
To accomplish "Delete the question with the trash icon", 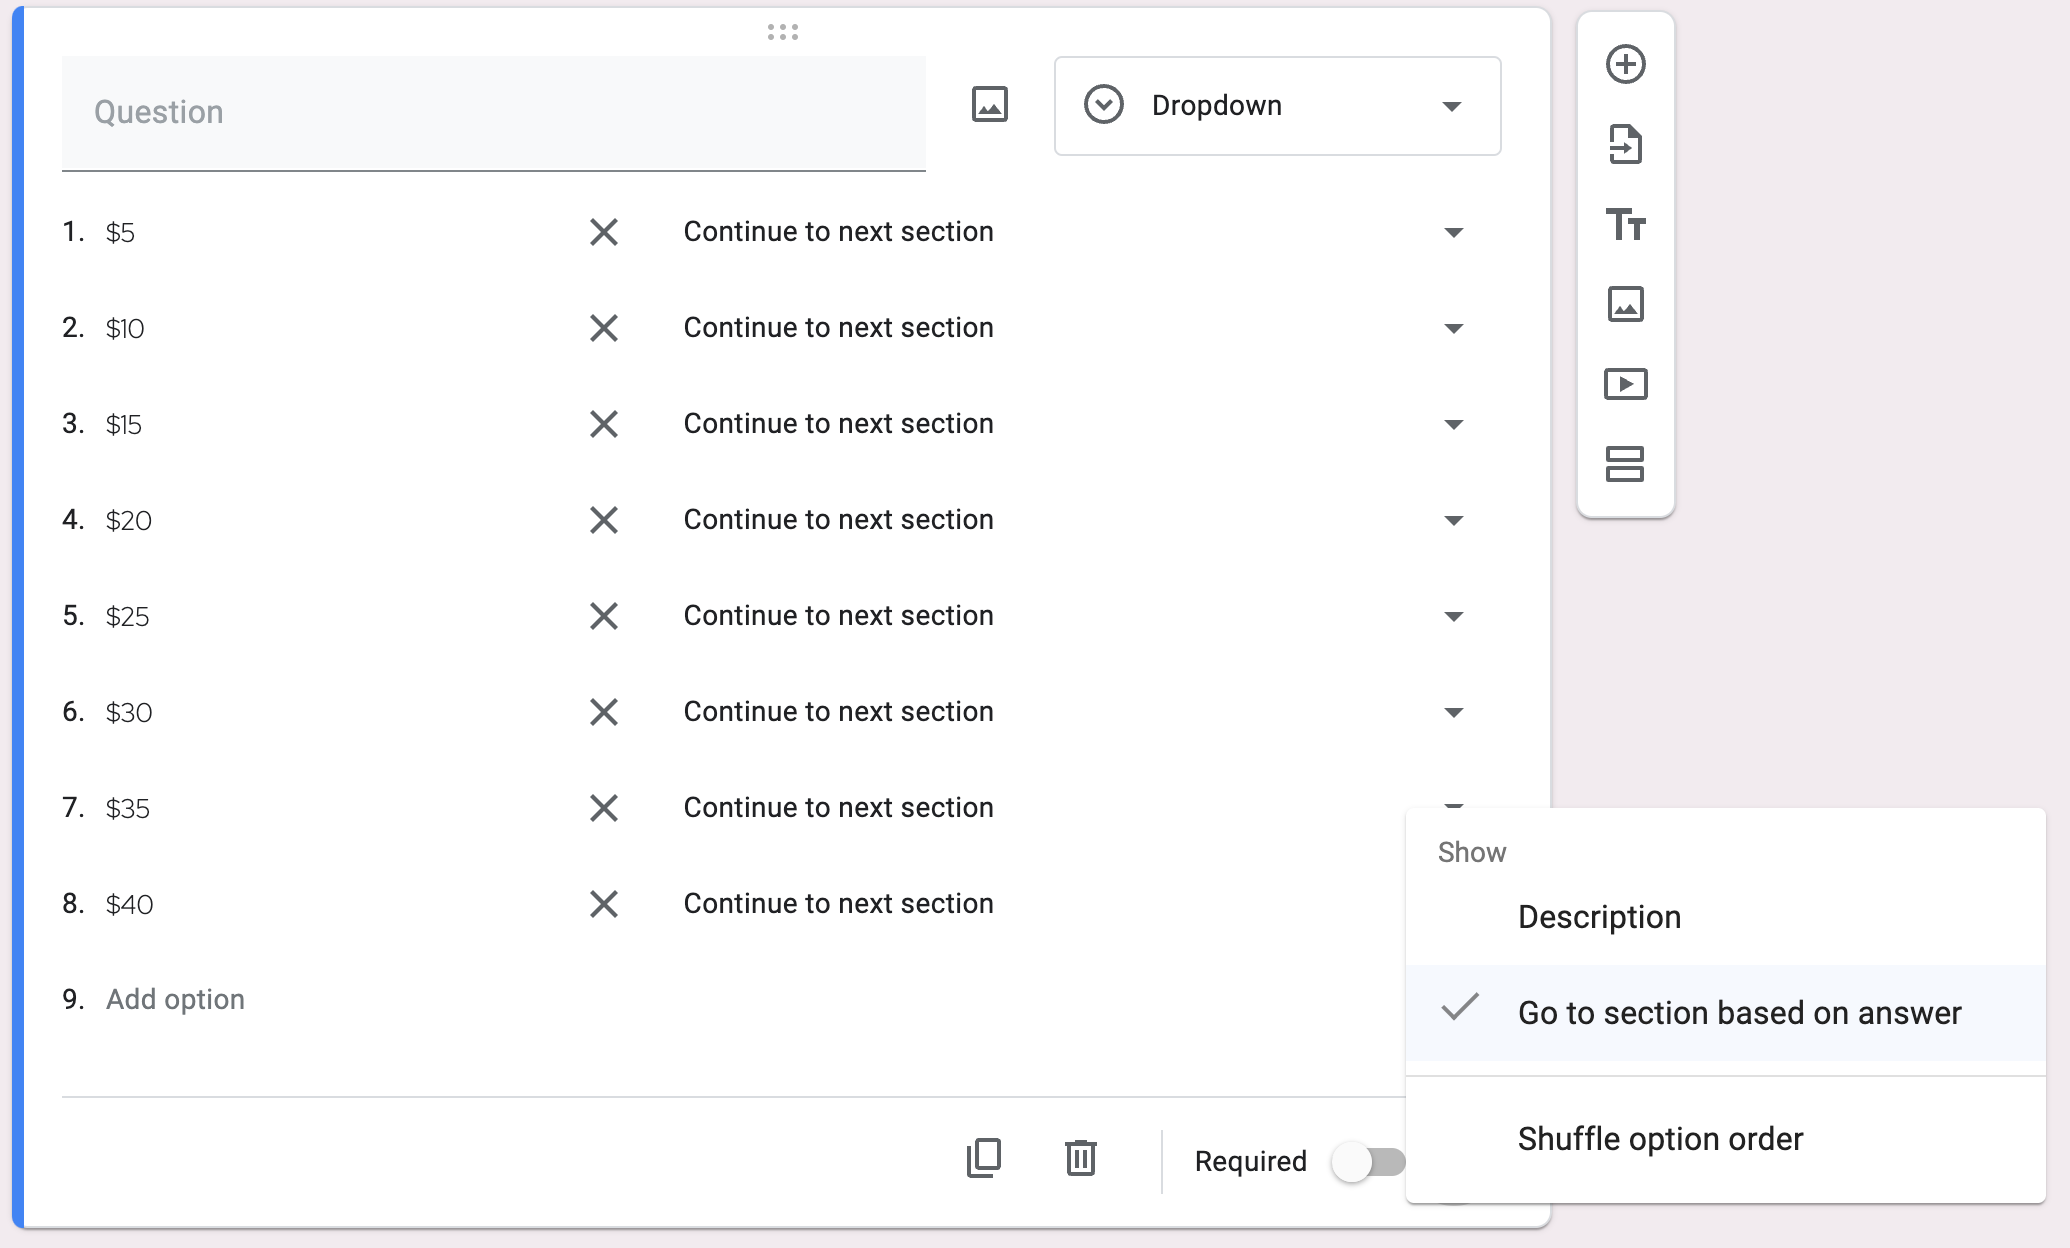I will click(1081, 1158).
